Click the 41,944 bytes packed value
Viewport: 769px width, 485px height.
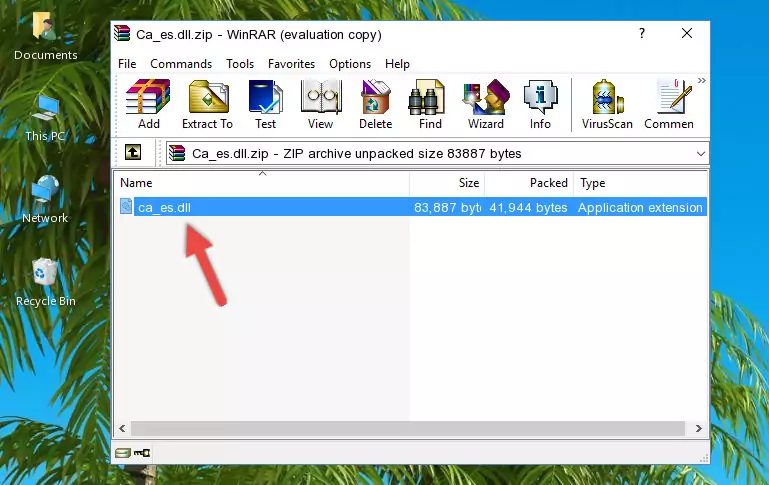pos(528,207)
